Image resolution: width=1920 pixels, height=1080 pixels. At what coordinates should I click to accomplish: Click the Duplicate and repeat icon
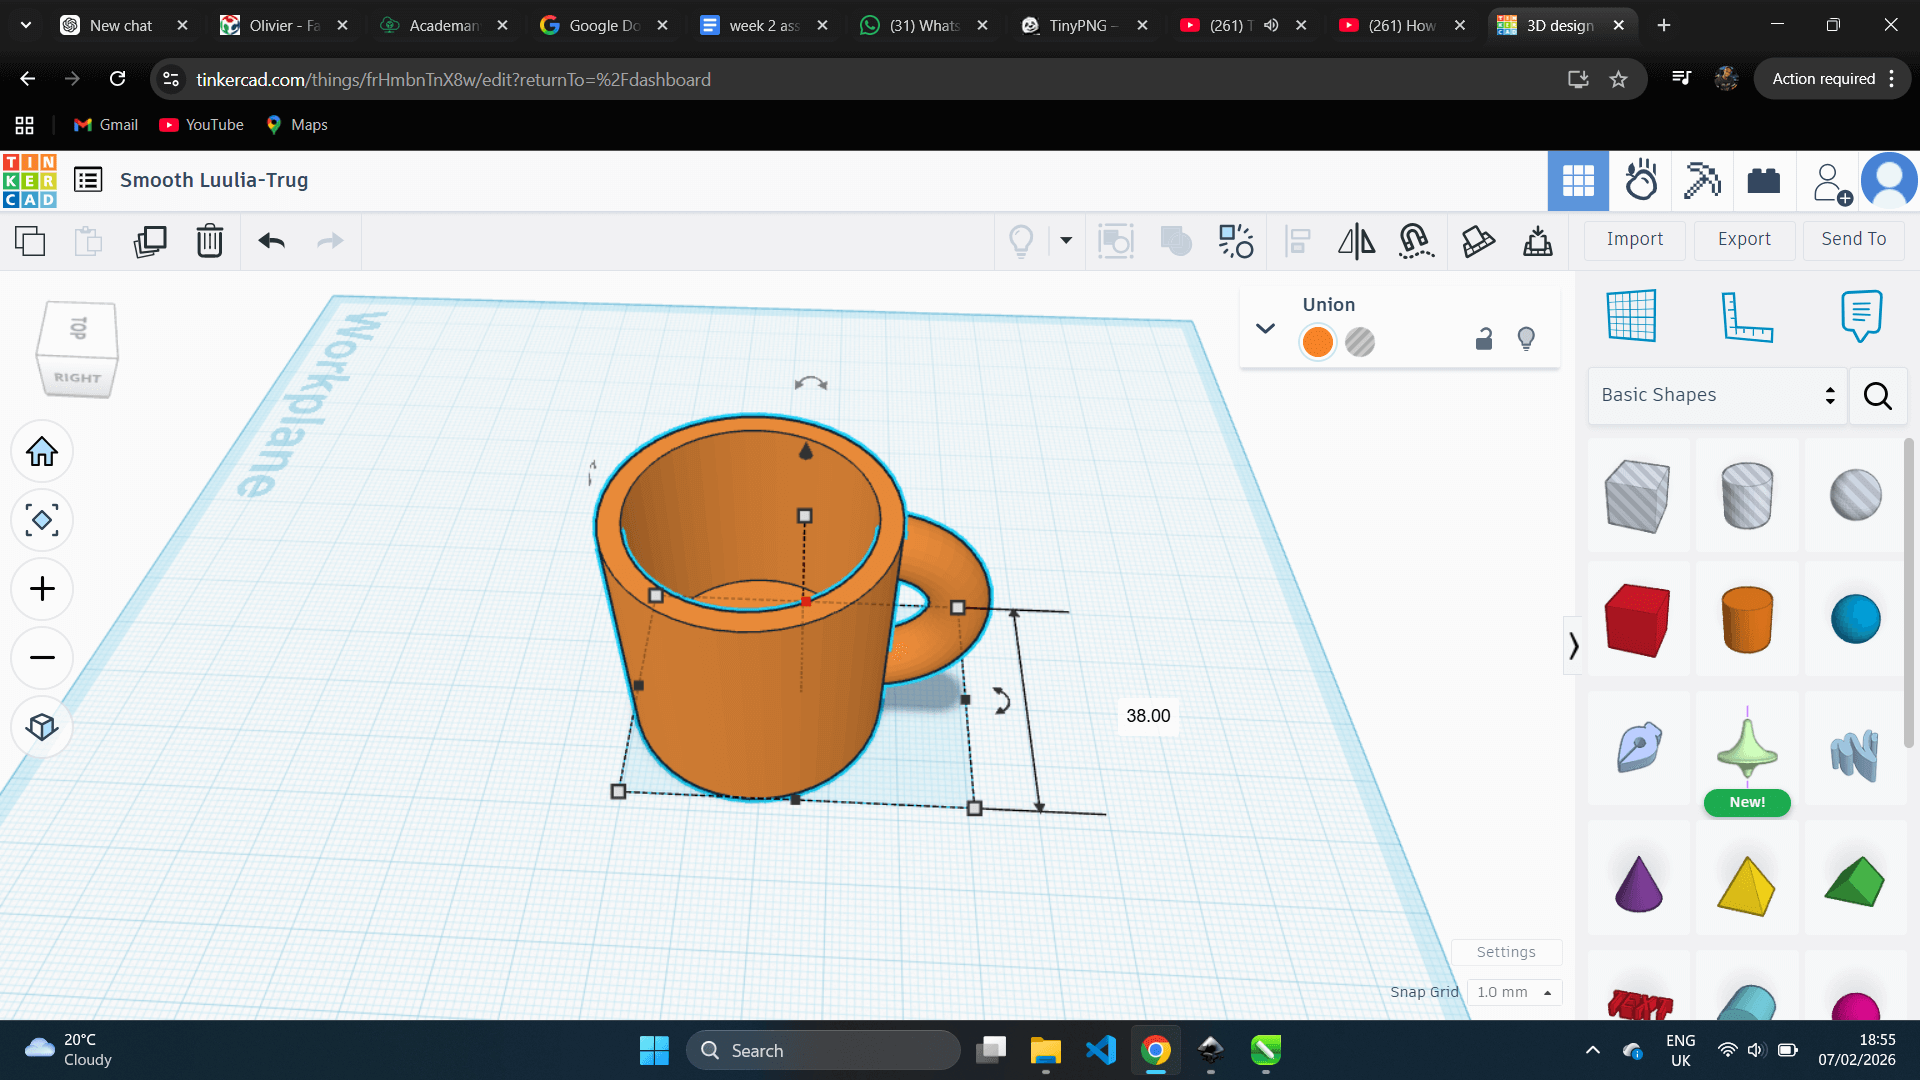tap(150, 241)
